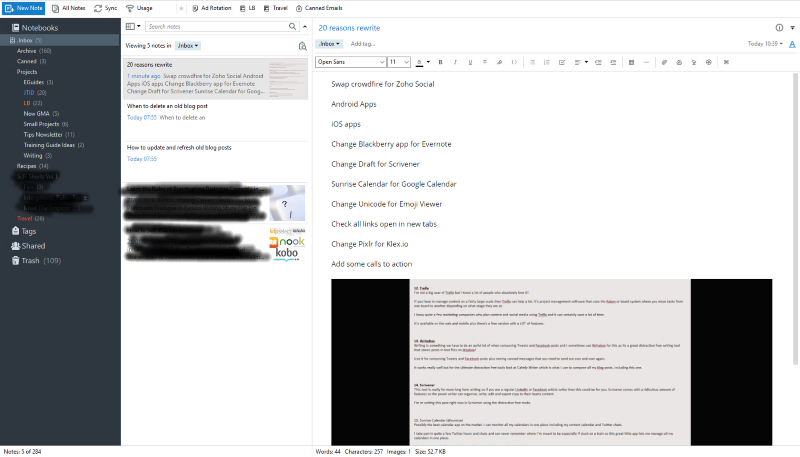Click the notebook search/reminder icon beside Viewing notes
The height and width of the screenshot is (457, 800).
coord(303,46)
